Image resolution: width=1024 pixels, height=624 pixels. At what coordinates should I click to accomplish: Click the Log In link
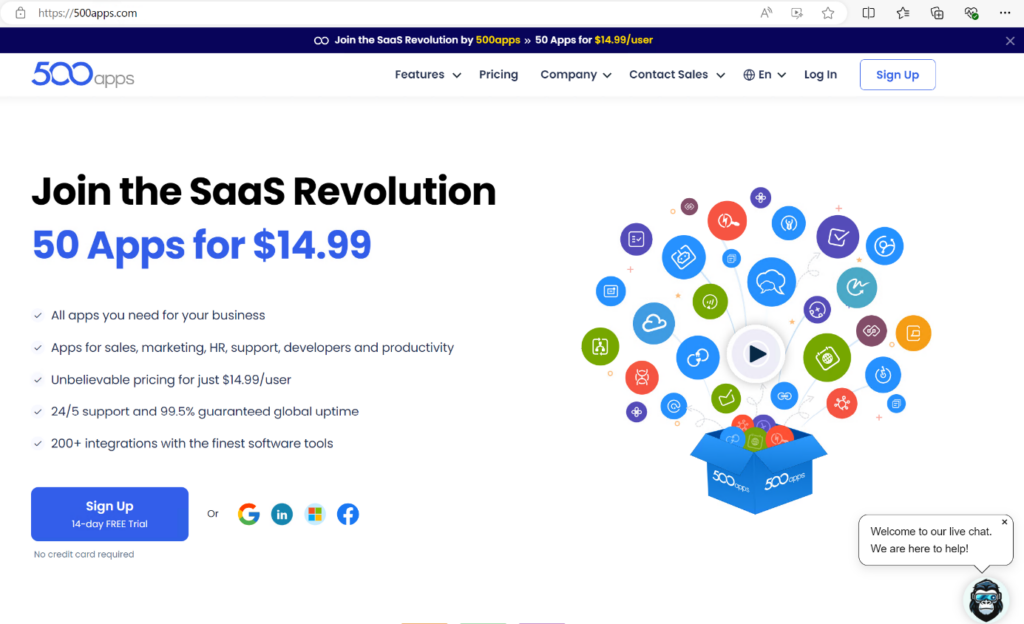(820, 74)
